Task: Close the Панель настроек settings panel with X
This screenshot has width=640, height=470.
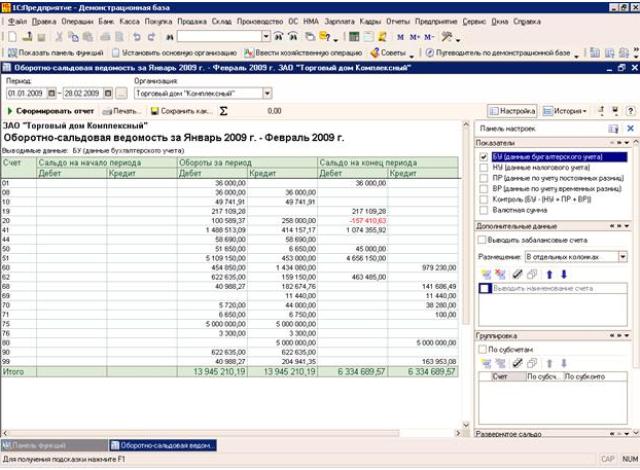Action: 630,129
